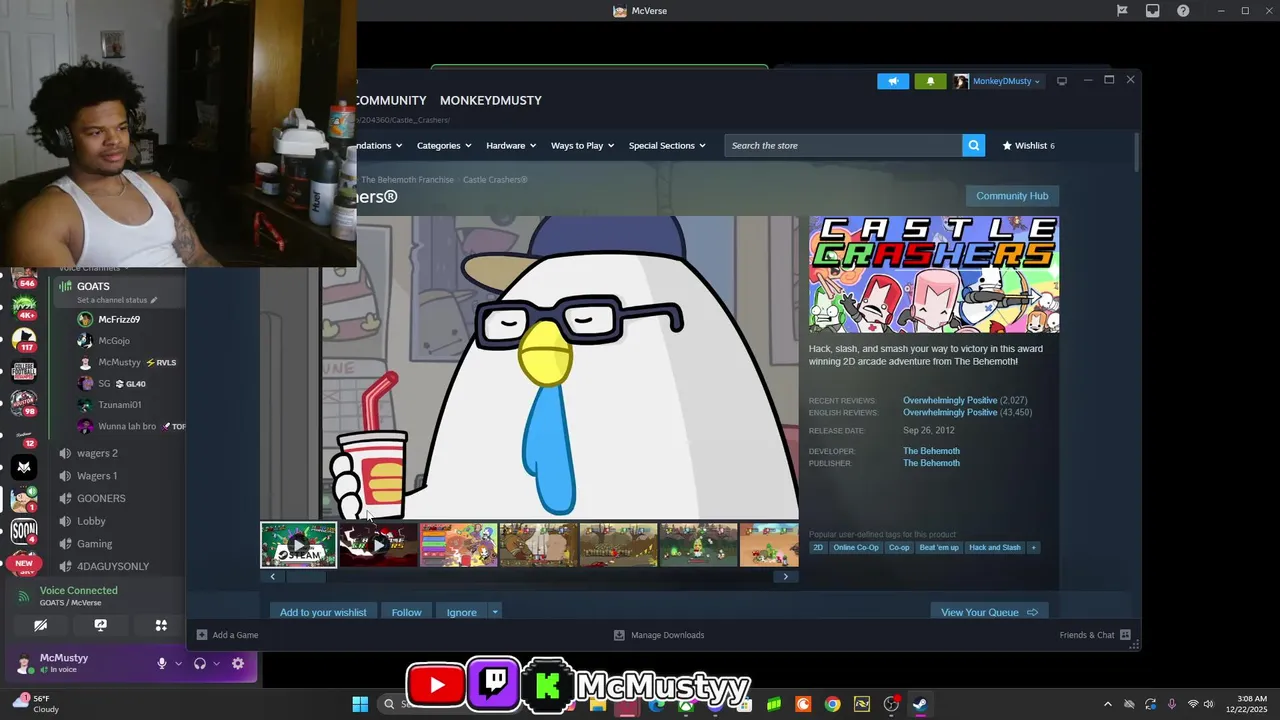Viewport: 1280px width, 720px height.
Task: Open Discord help question mark icon
Action: [x=1184, y=11]
